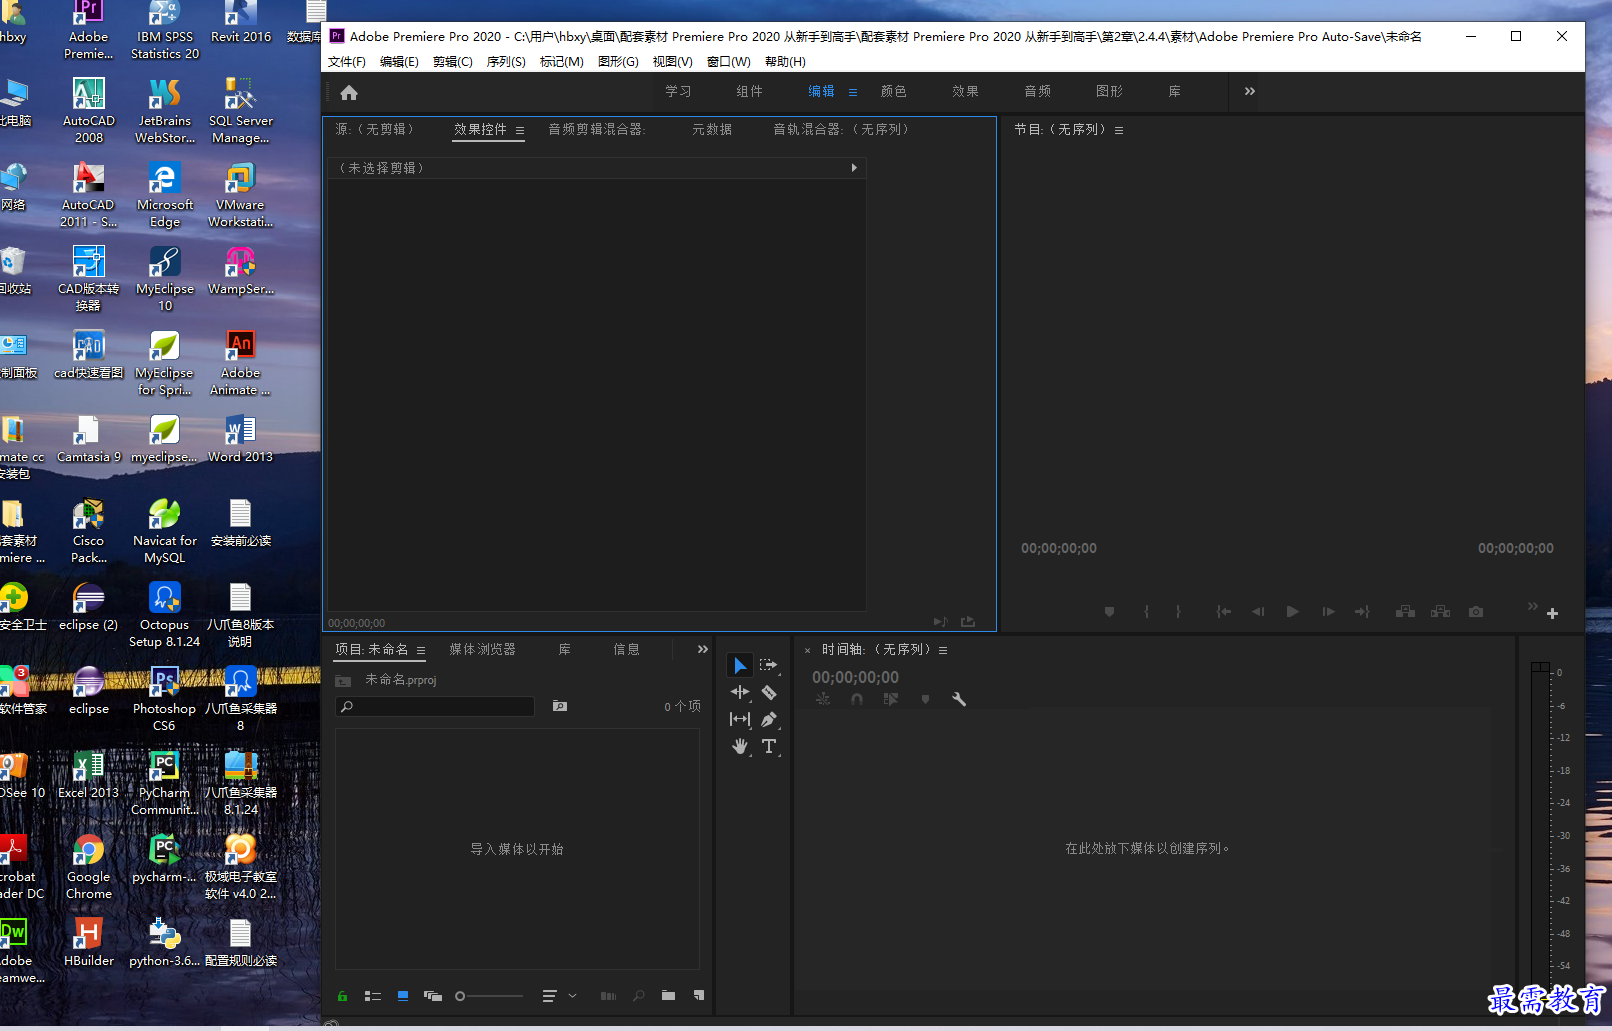Mark Out point in Program monitor
Viewport: 1612px width, 1031px height.
1178,612
